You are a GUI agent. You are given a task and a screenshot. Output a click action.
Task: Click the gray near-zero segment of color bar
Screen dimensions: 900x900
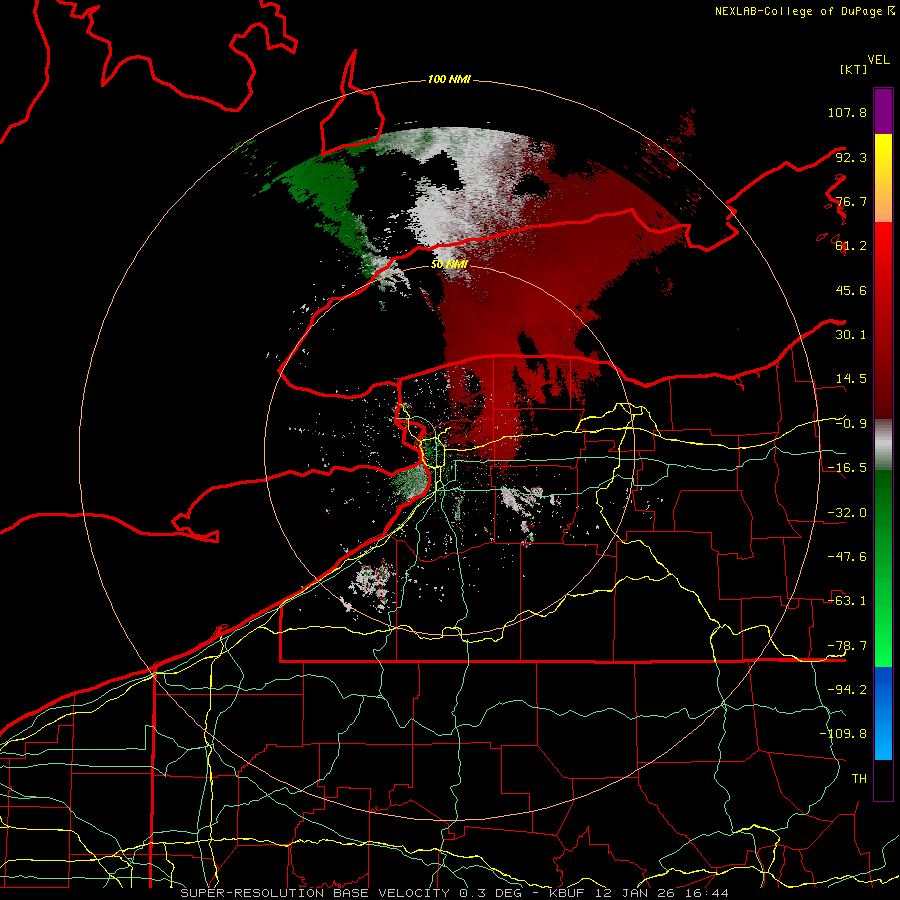pos(883,445)
